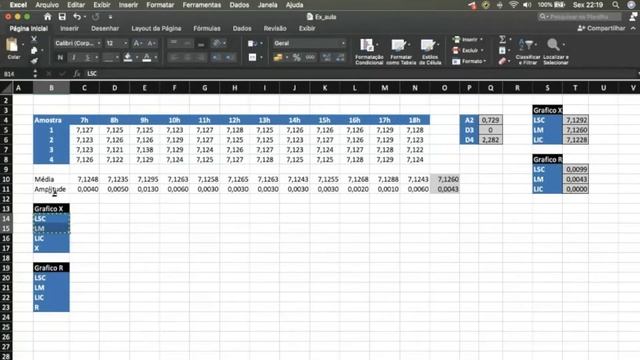Switch to the Revisão ribbon tab
This screenshot has height=360, width=640.
(x=275, y=29)
